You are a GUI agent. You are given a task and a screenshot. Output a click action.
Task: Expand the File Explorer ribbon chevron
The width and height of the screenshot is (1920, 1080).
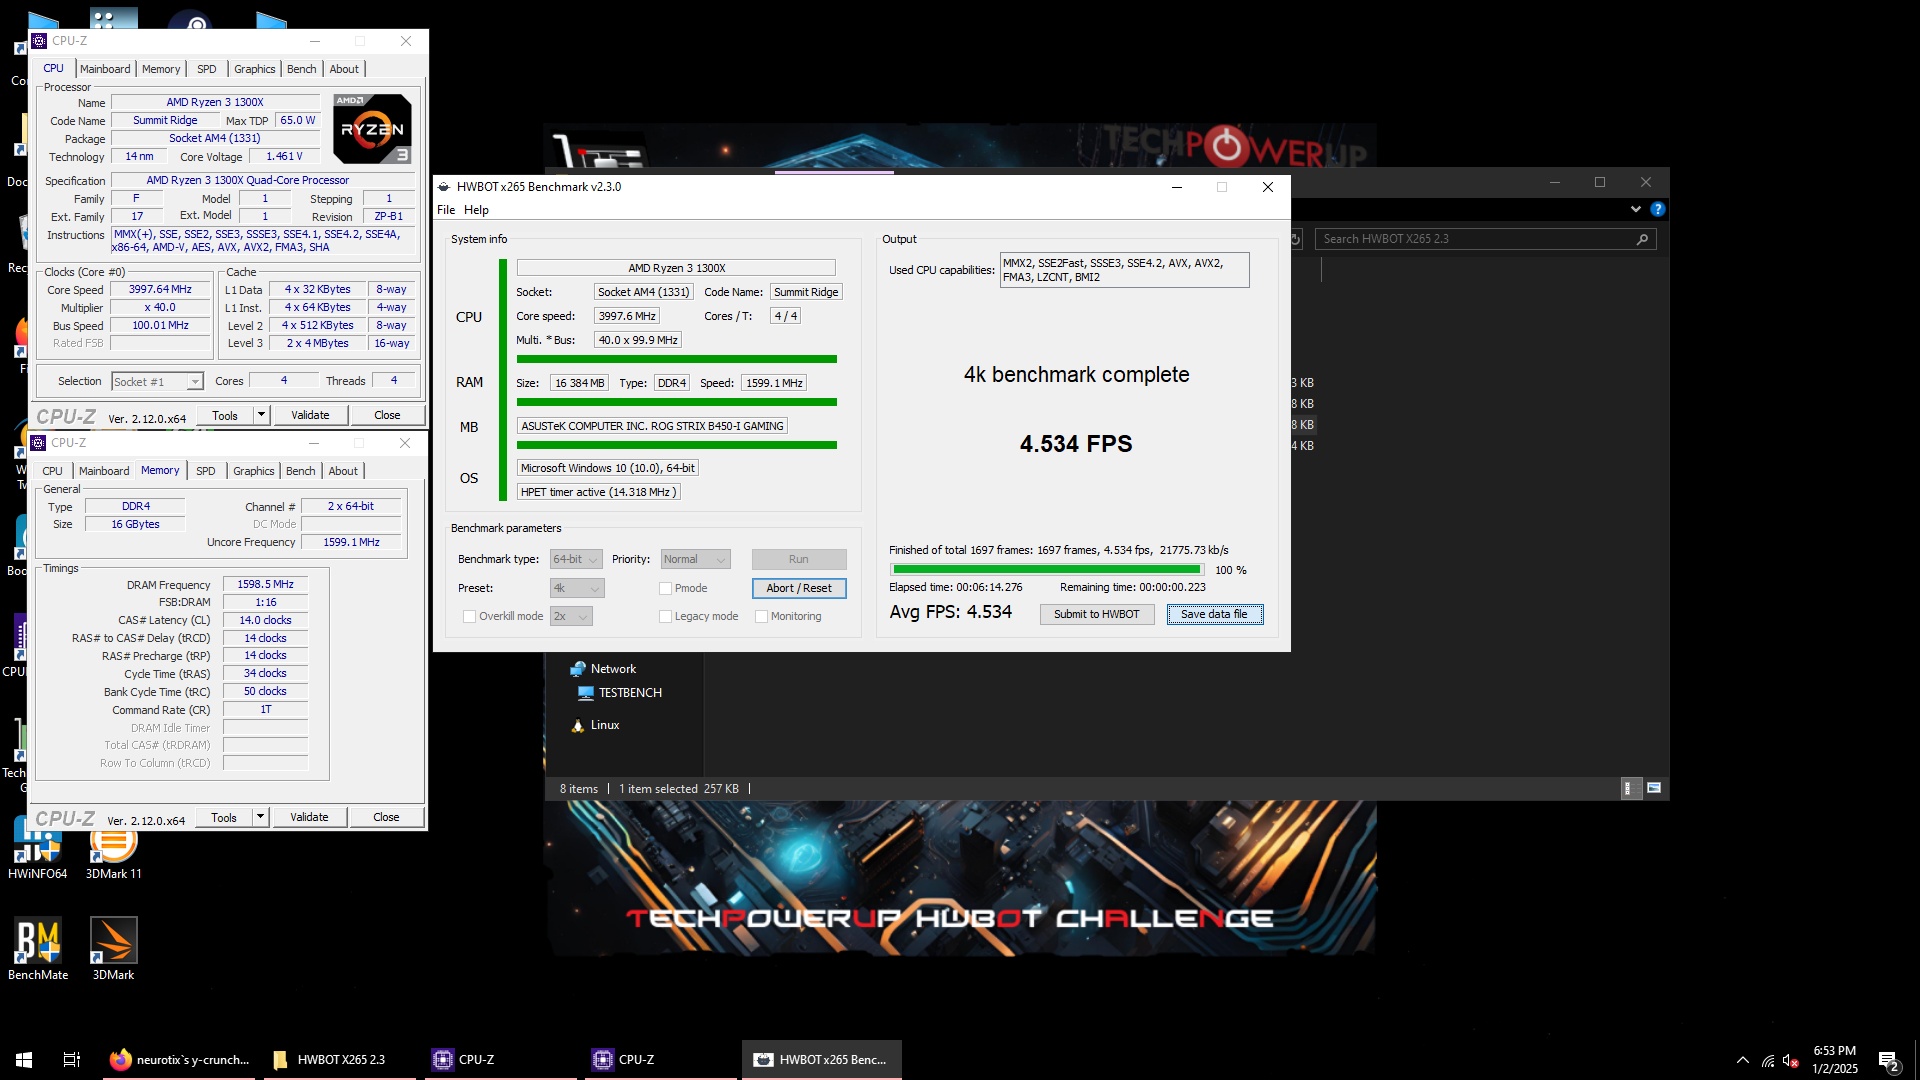(1636, 209)
